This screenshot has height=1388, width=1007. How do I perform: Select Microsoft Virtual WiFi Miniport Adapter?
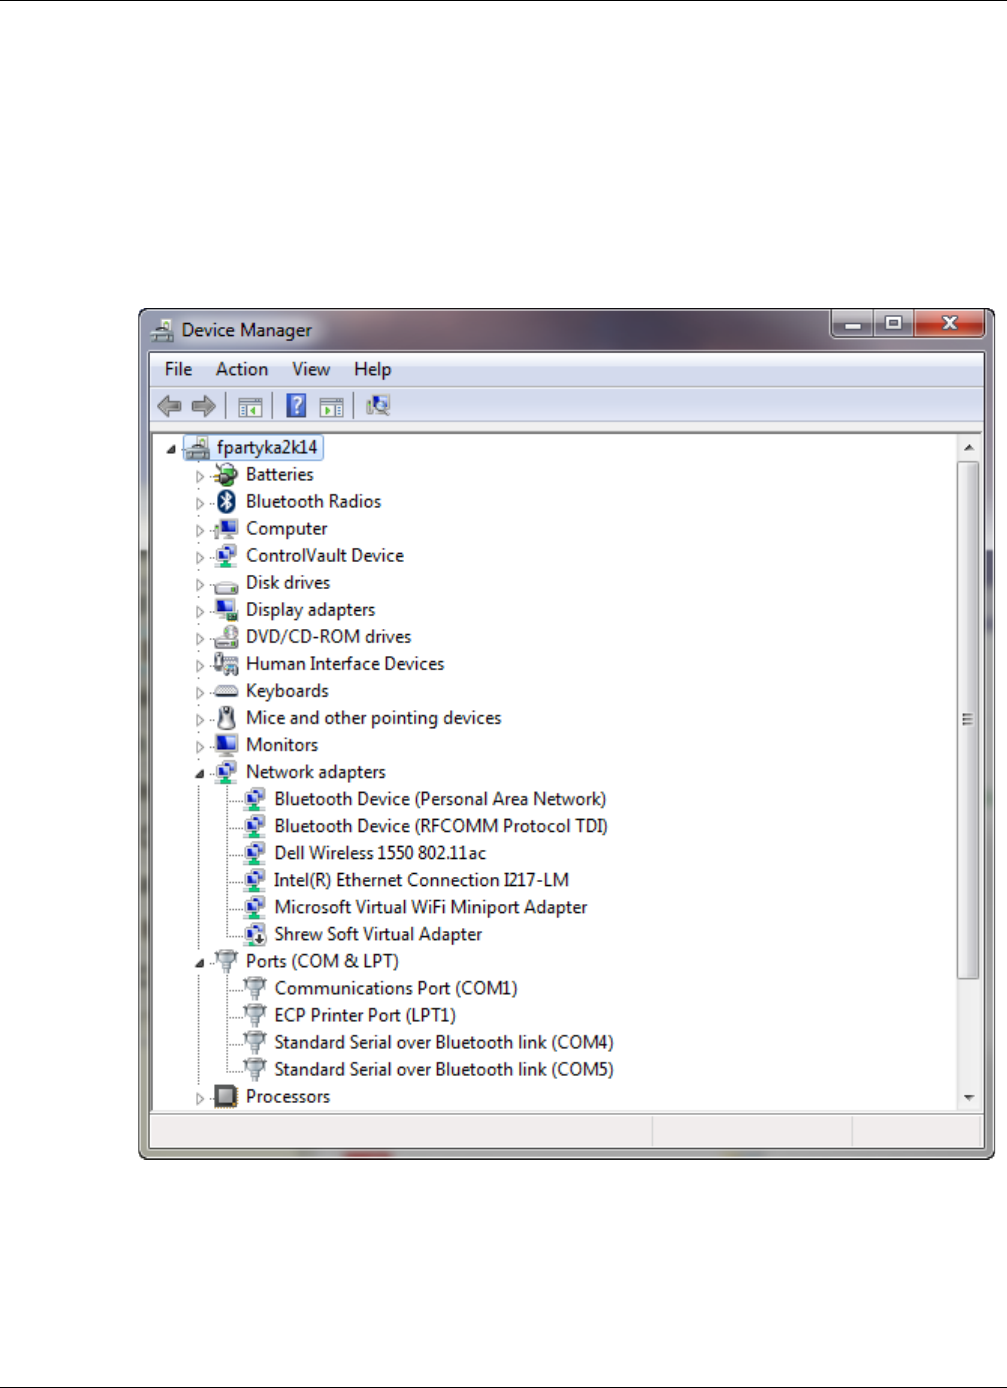(430, 907)
